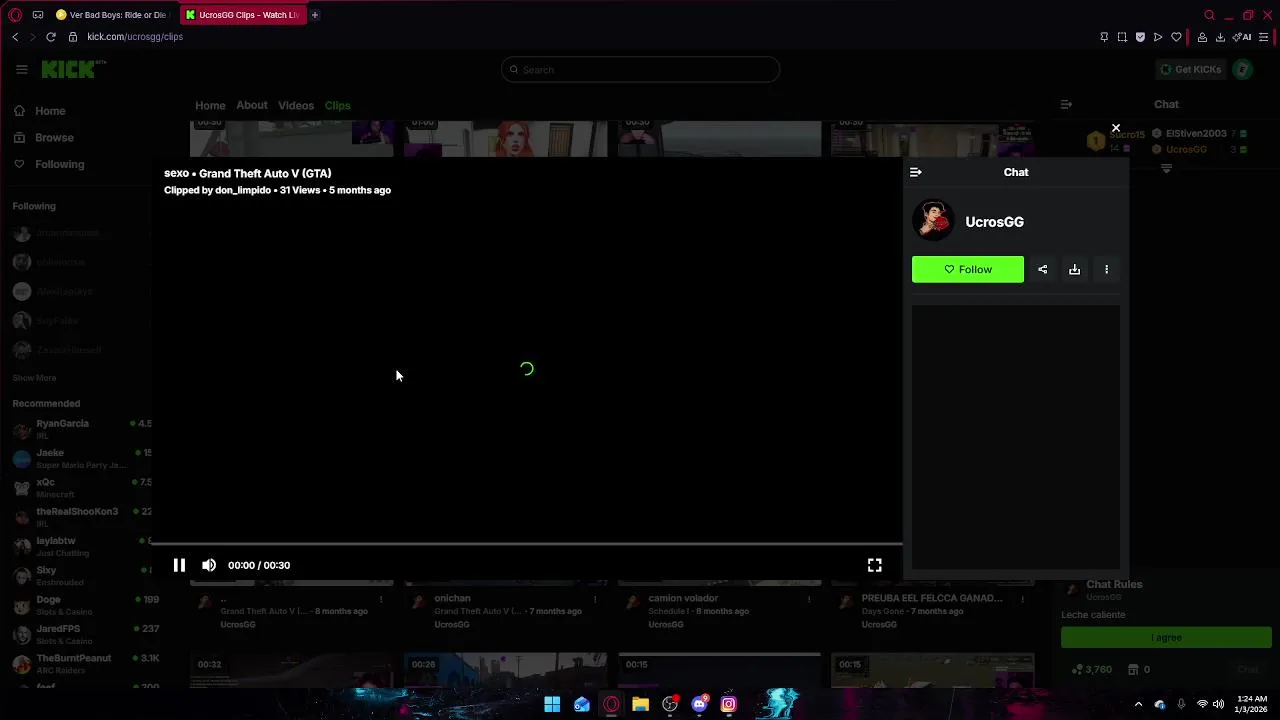Pause the clip with the pause button
This screenshot has width=1280, height=720.
click(x=179, y=565)
